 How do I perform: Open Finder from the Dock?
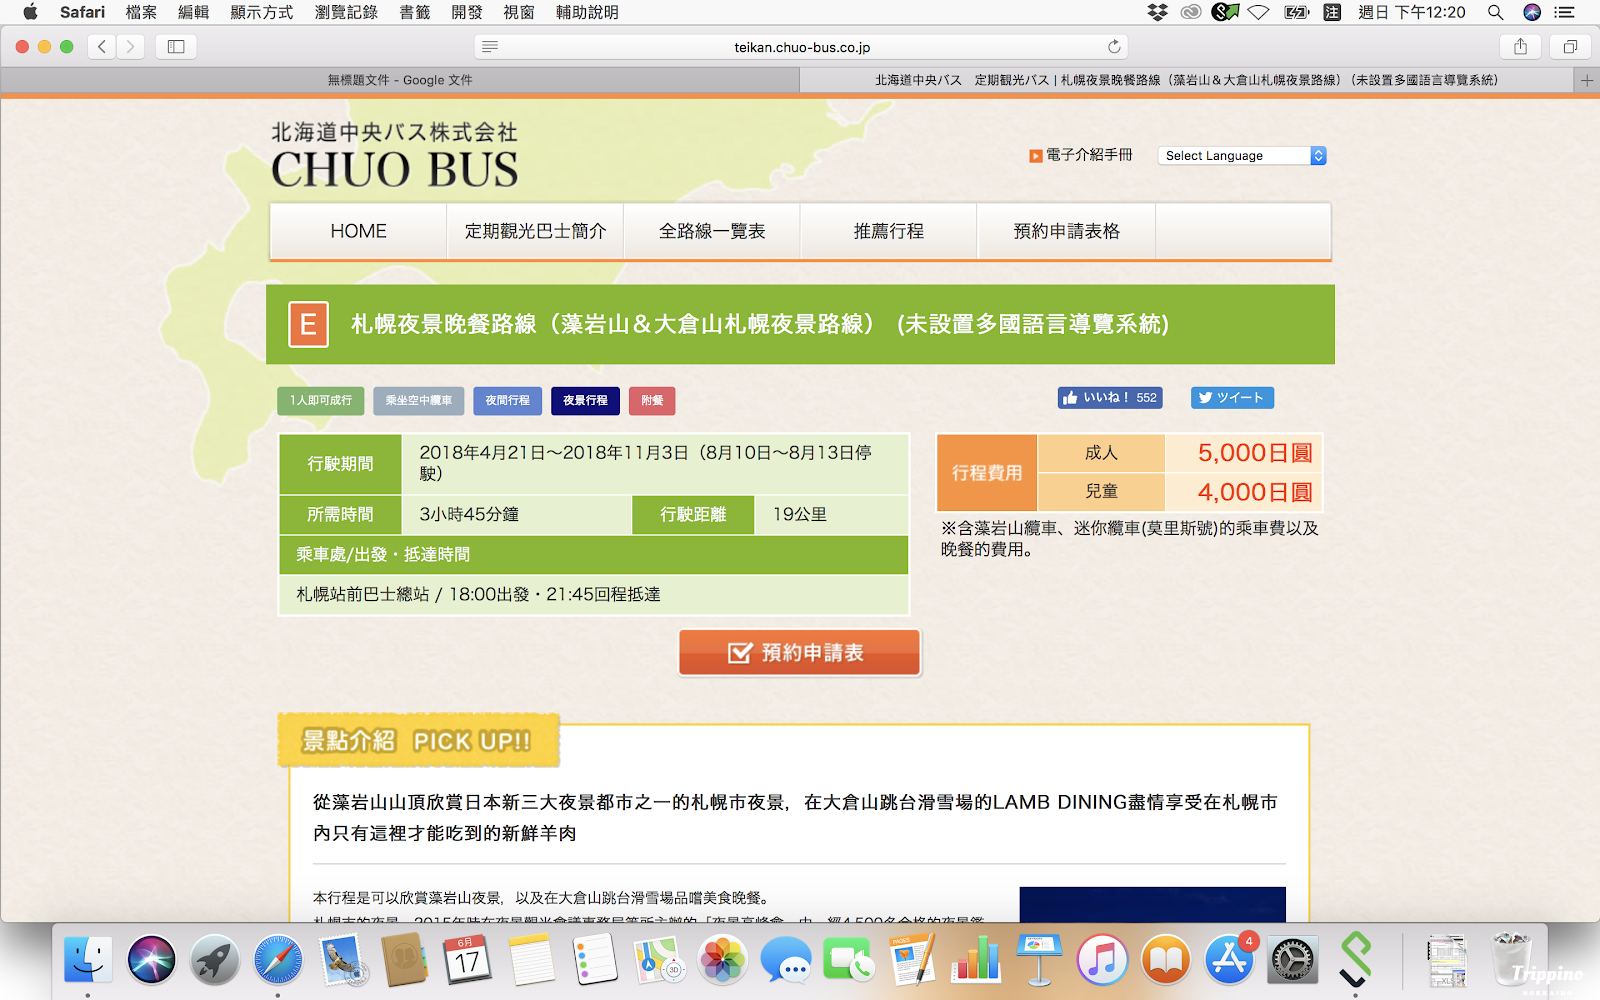(88, 960)
